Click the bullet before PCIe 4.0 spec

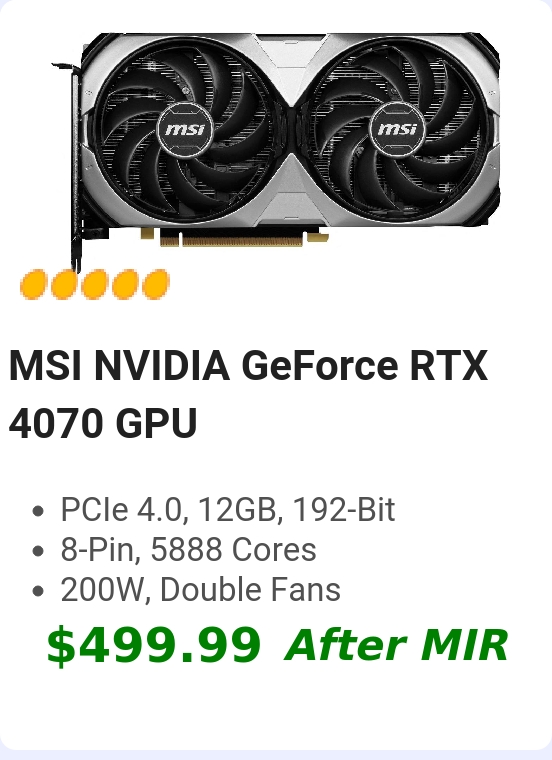[x=37, y=511]
